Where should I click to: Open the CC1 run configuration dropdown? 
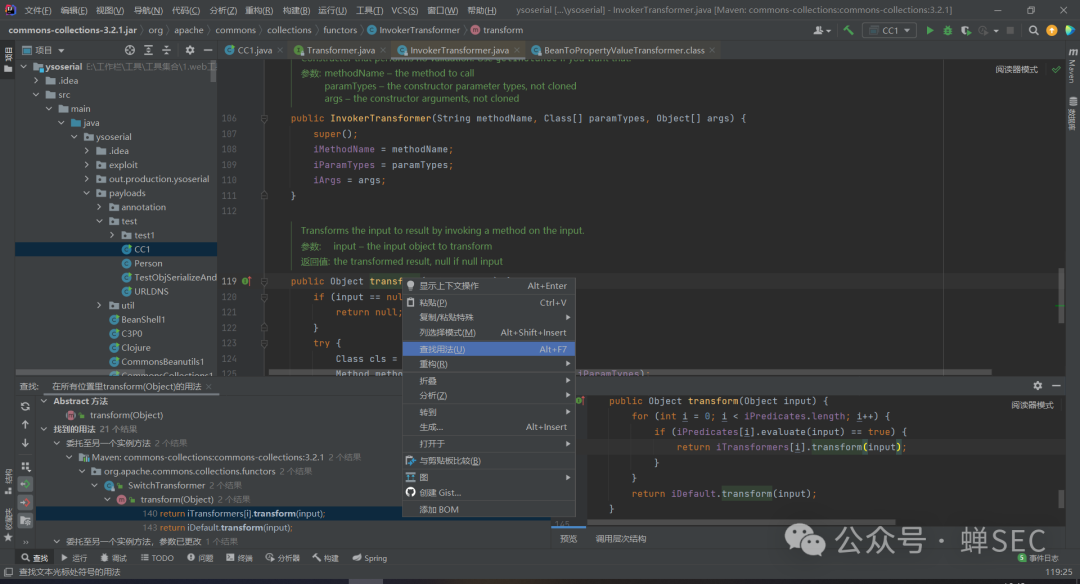tap(889, 30)
